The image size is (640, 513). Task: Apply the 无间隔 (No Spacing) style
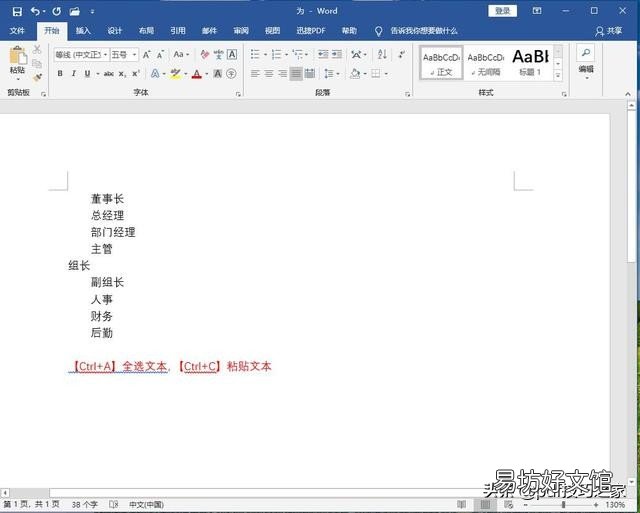(486, 62)
